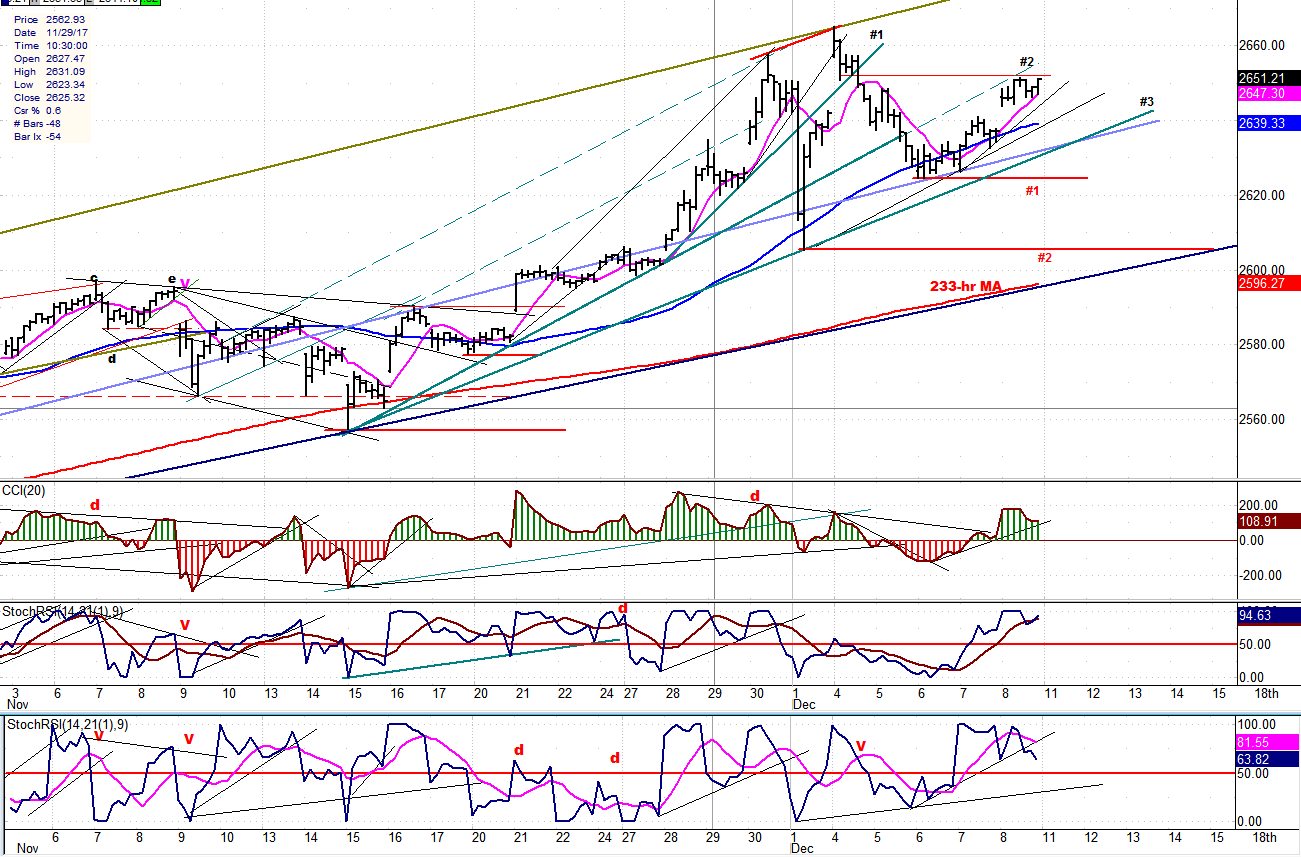Click the Price 2562.93 readout row
Image resolution: width=1301 pixels, height=857 pixels.
[x=50, y=20]
